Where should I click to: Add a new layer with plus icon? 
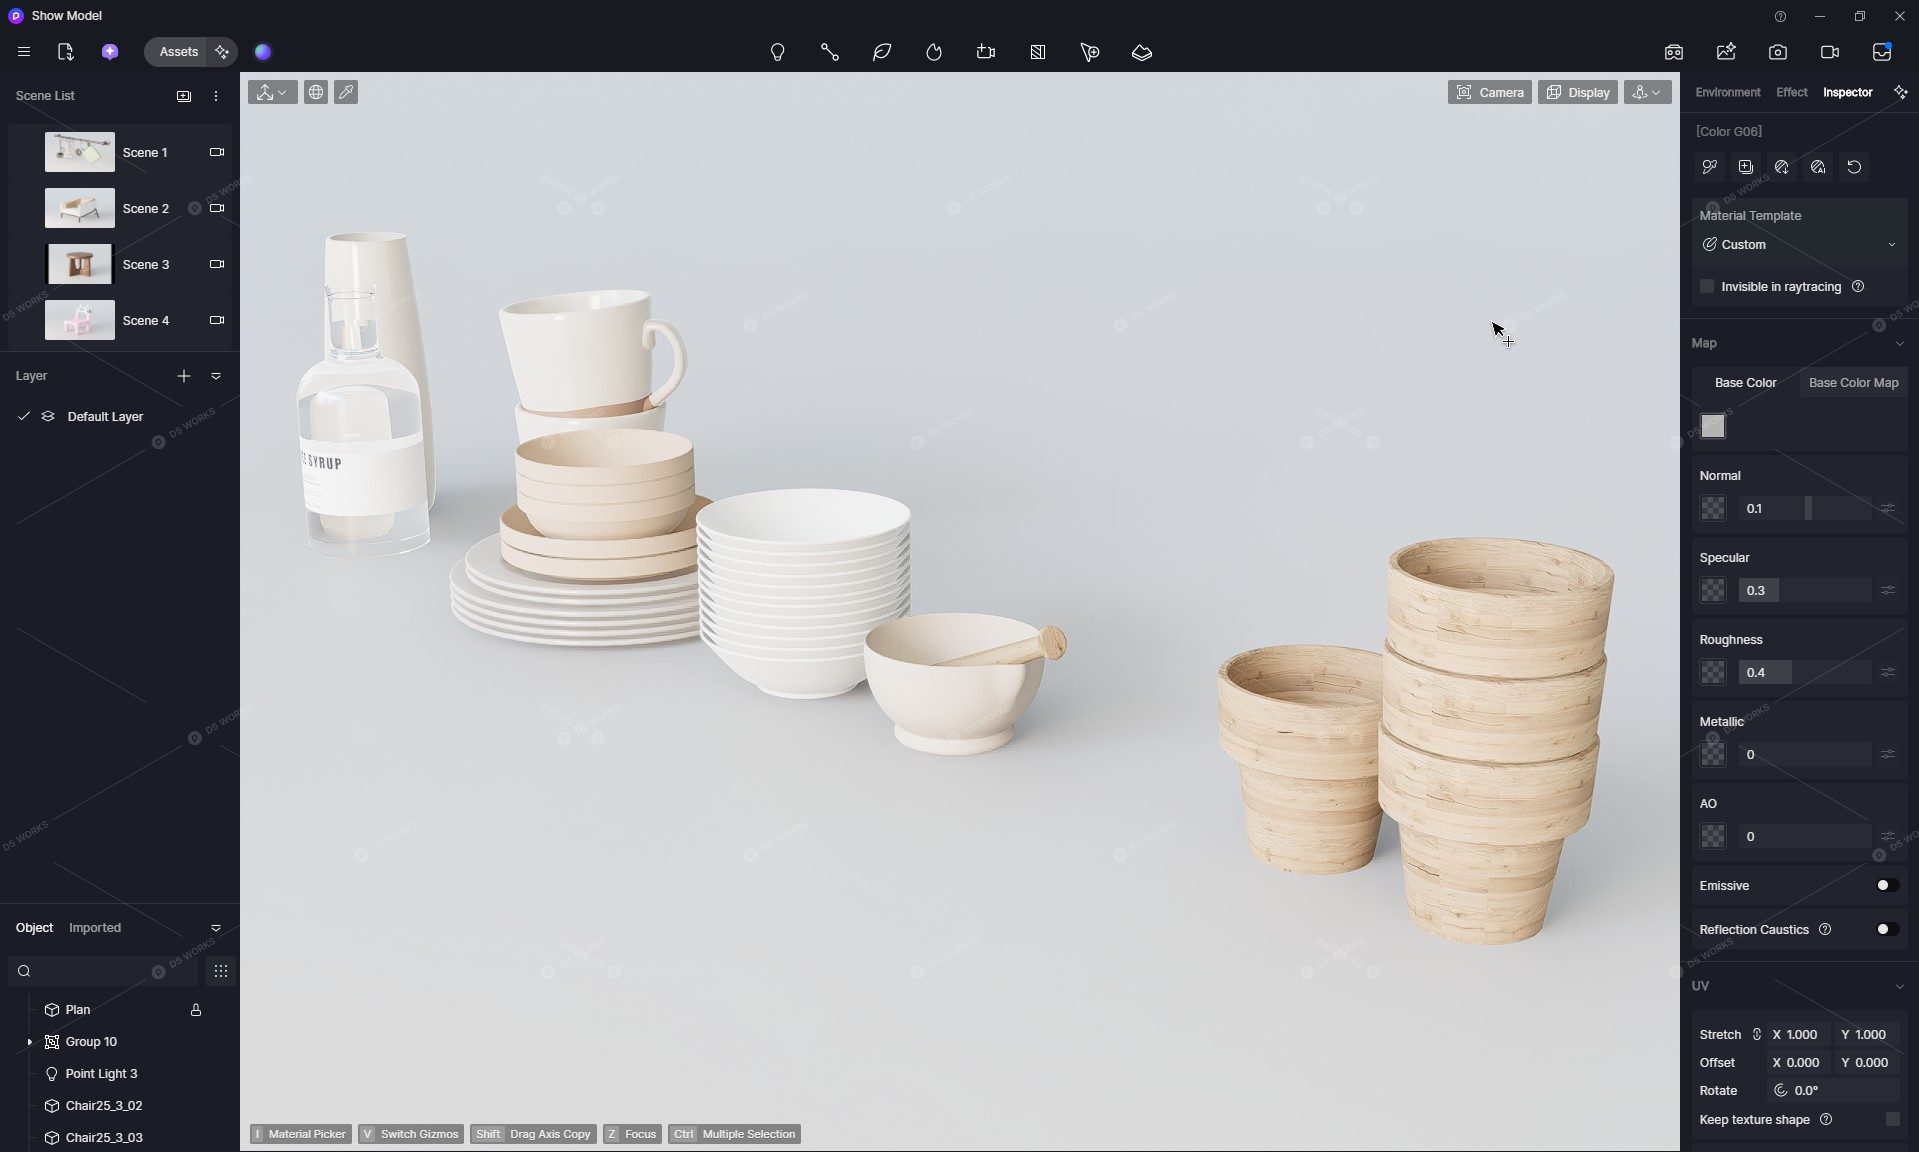point(184,376)
